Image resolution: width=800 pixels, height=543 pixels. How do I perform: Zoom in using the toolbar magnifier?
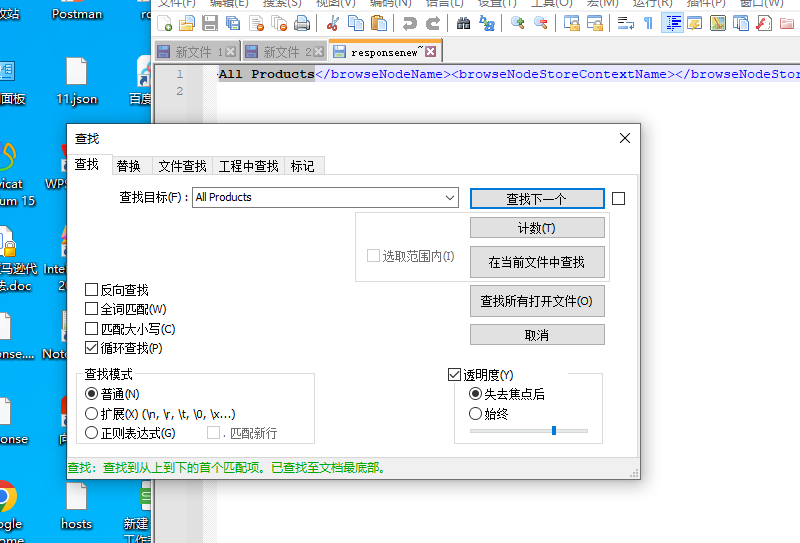click(x=517, y=23)
